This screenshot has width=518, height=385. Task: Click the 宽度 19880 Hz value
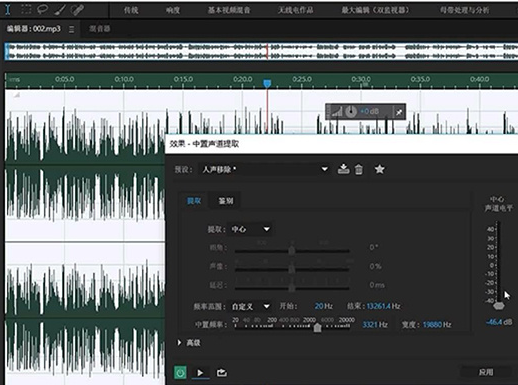(437, 324)
